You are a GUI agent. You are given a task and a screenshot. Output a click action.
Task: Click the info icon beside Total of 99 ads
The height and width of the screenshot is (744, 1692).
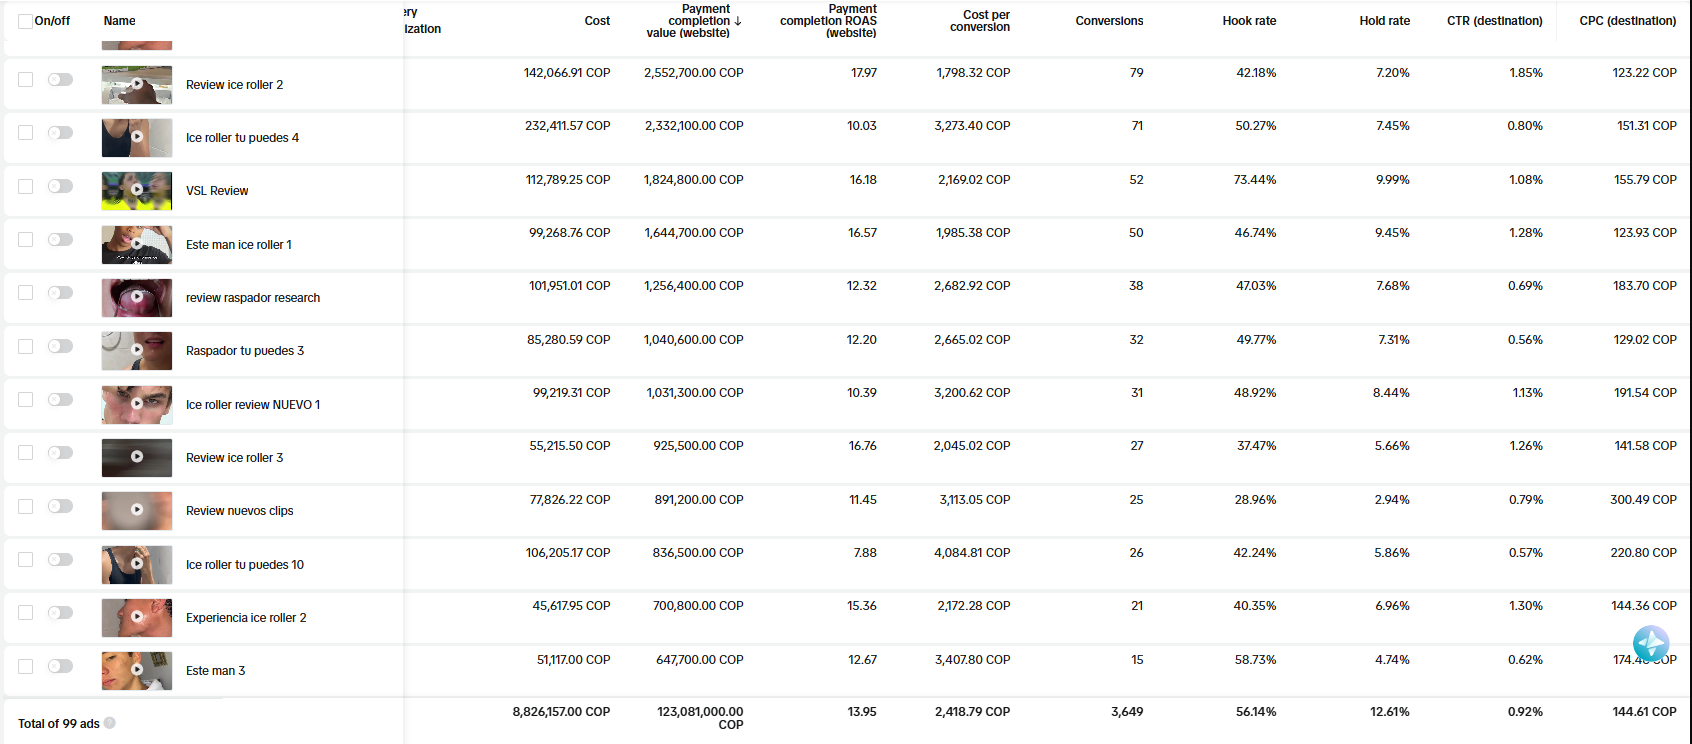click(110, 723)
